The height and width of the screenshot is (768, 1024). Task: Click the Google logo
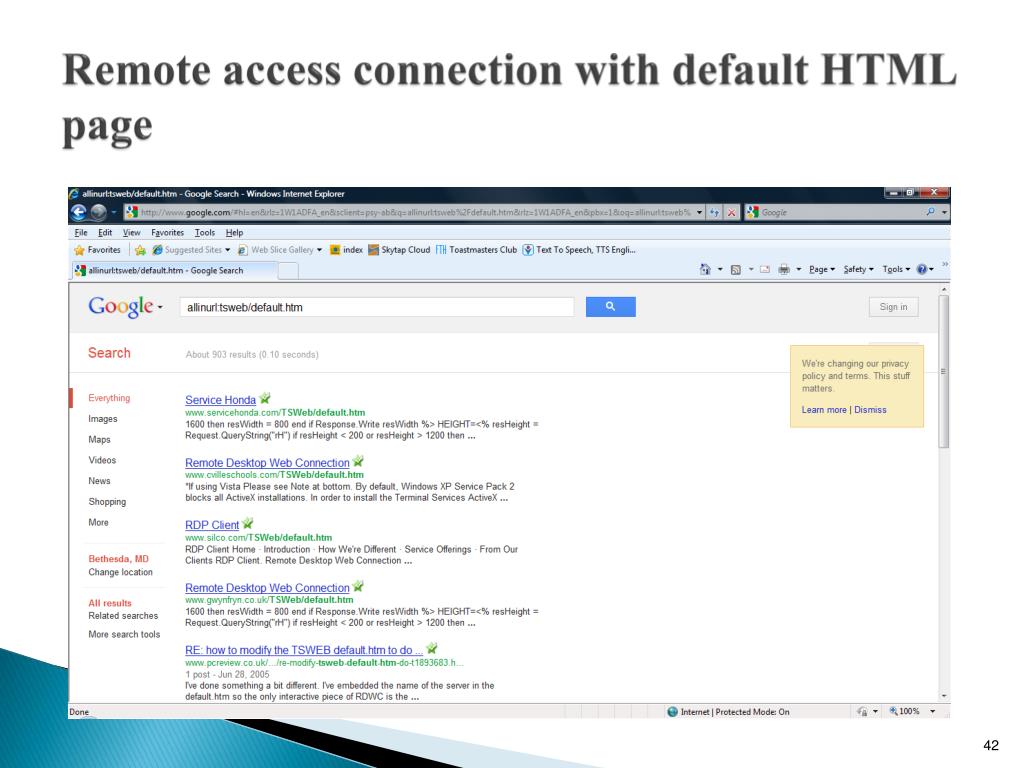click(x=121, y=306)
